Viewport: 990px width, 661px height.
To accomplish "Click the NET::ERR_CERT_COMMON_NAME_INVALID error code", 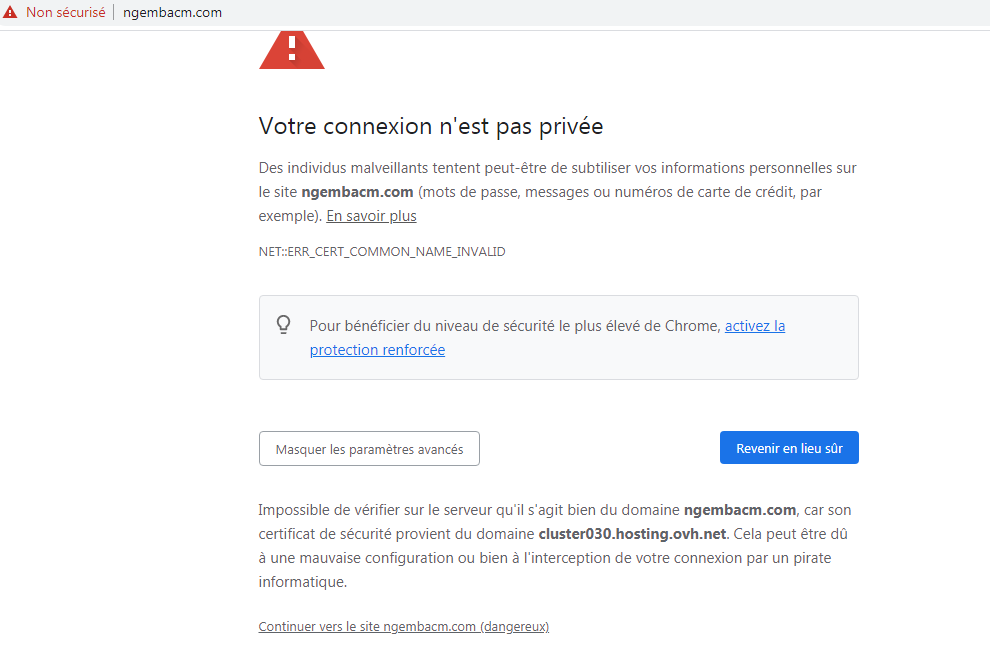I will (x=381, y=252).
